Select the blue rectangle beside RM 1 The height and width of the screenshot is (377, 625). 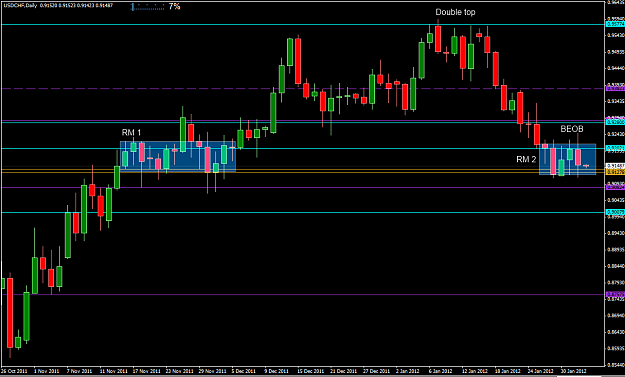click(178, 157)
